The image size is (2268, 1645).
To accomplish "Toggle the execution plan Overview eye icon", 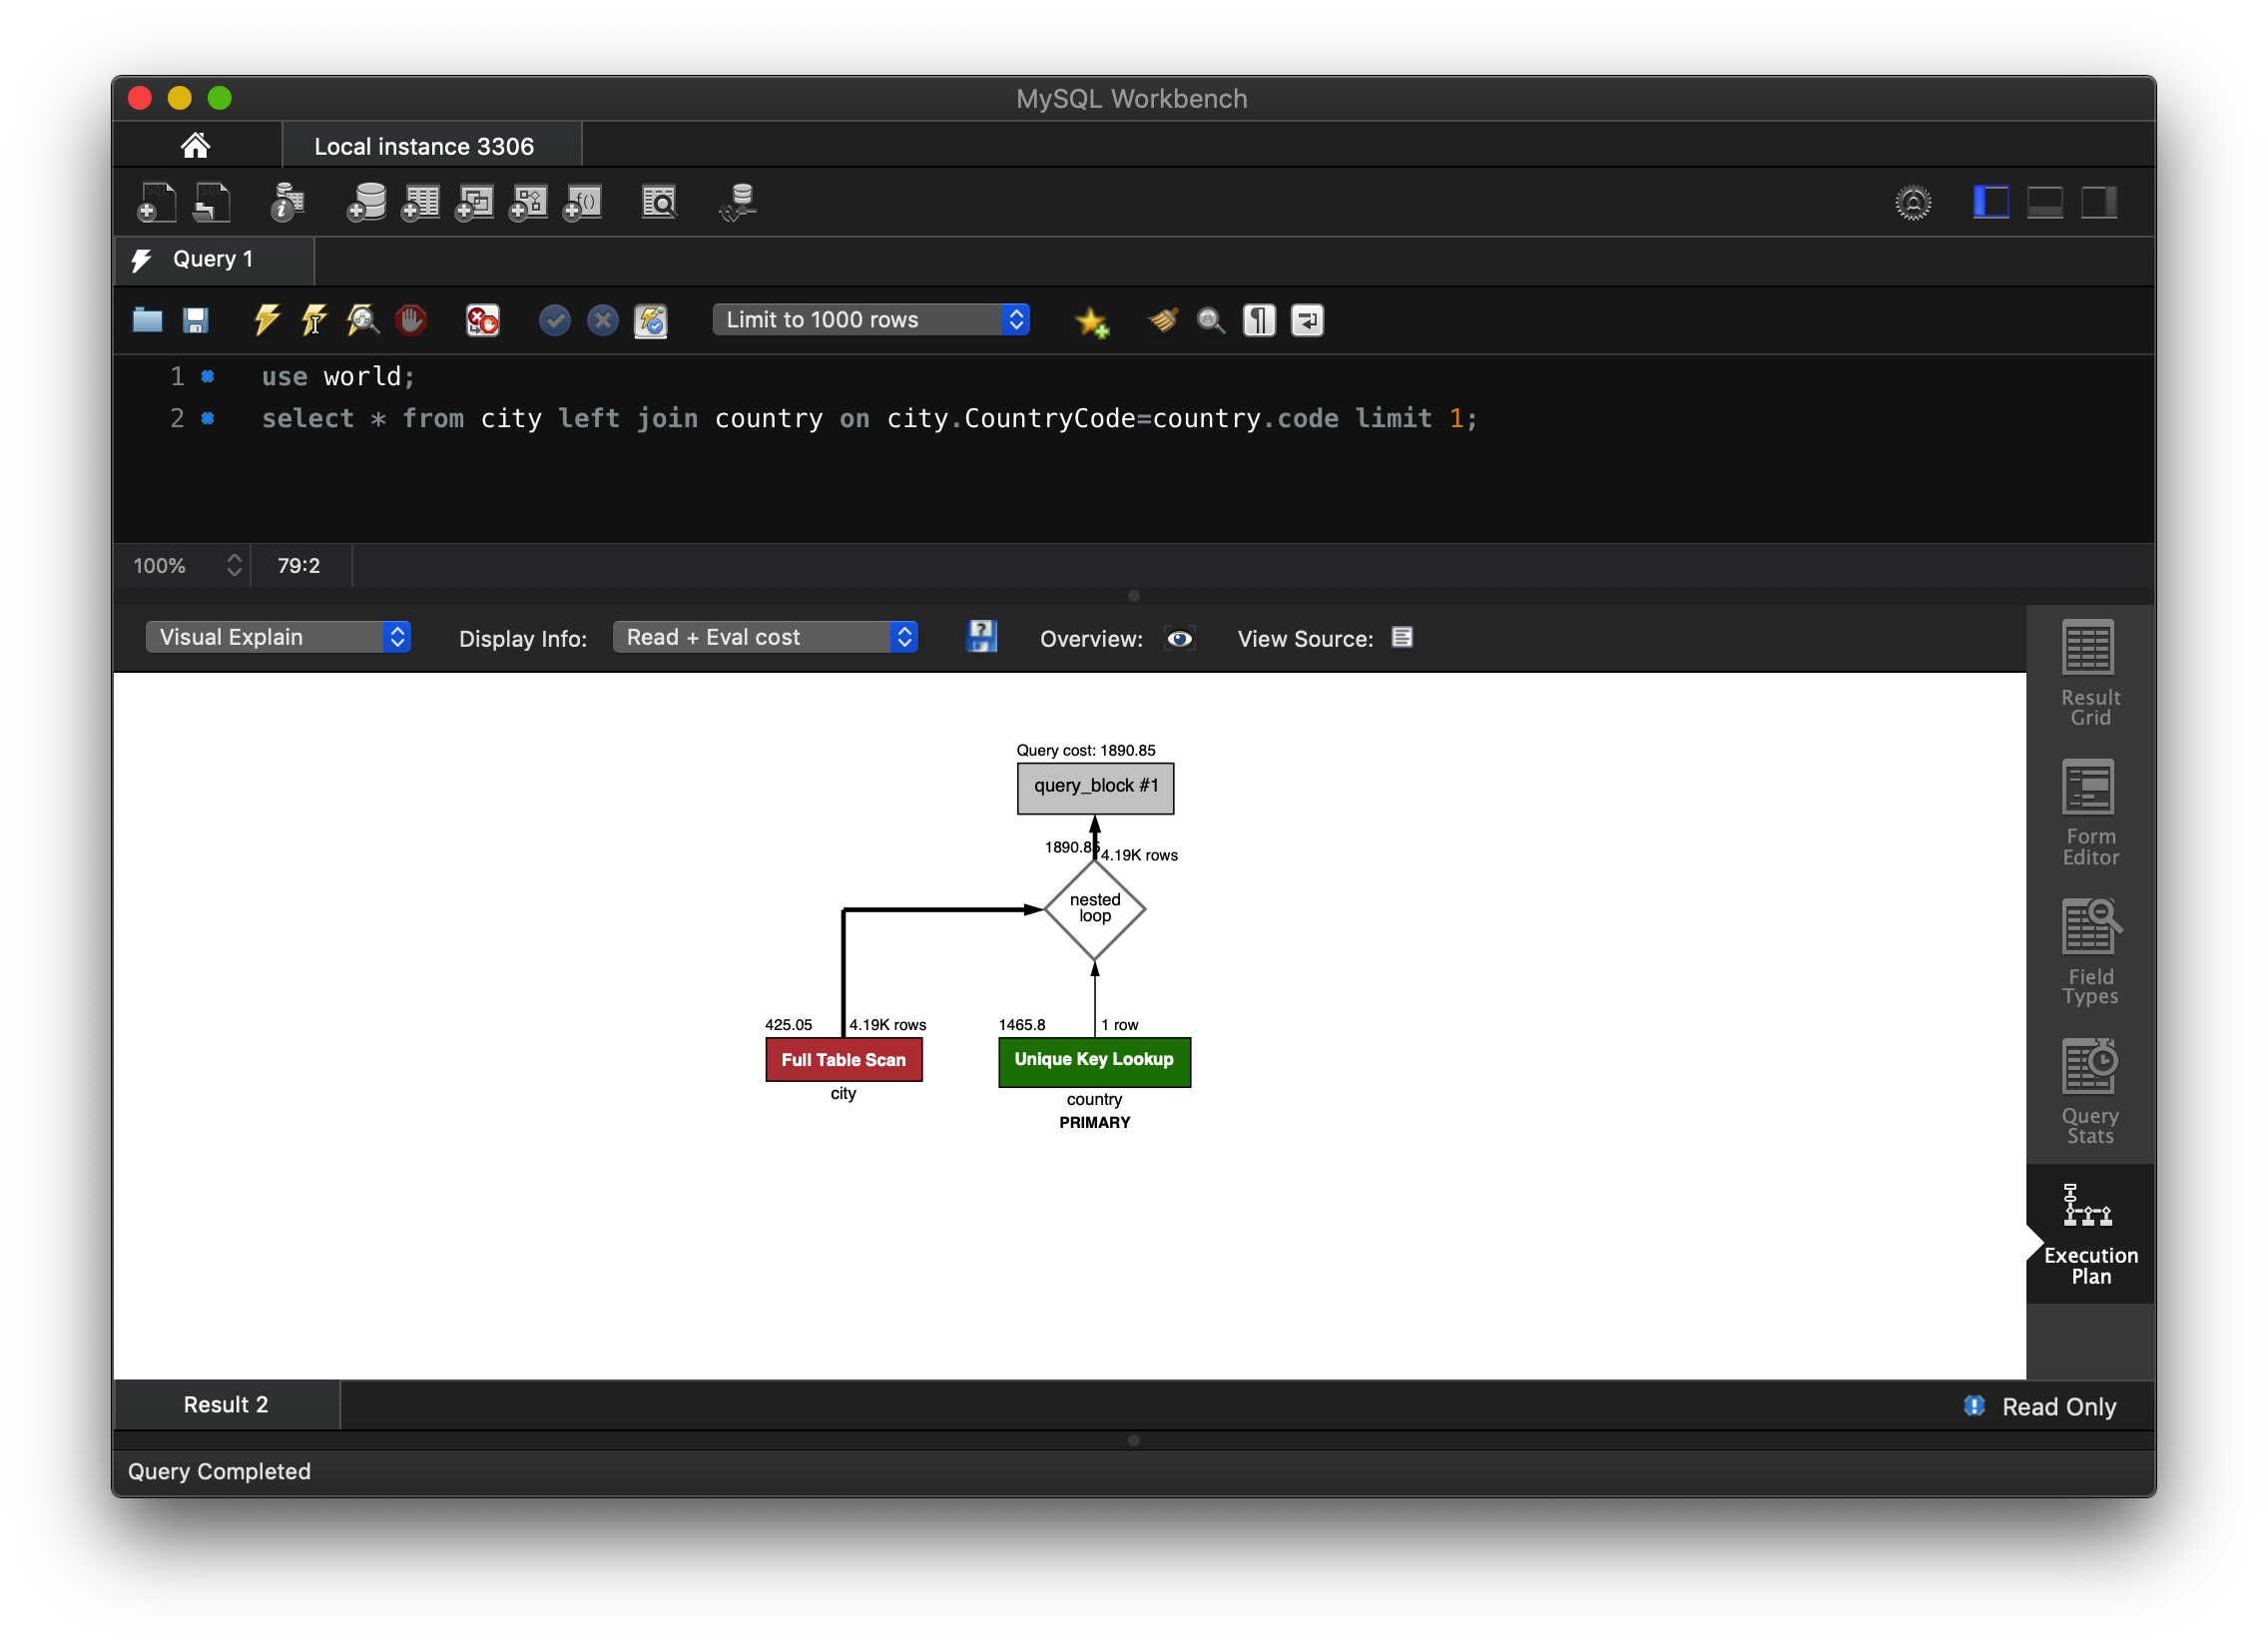I will [x=1179, y=638].
